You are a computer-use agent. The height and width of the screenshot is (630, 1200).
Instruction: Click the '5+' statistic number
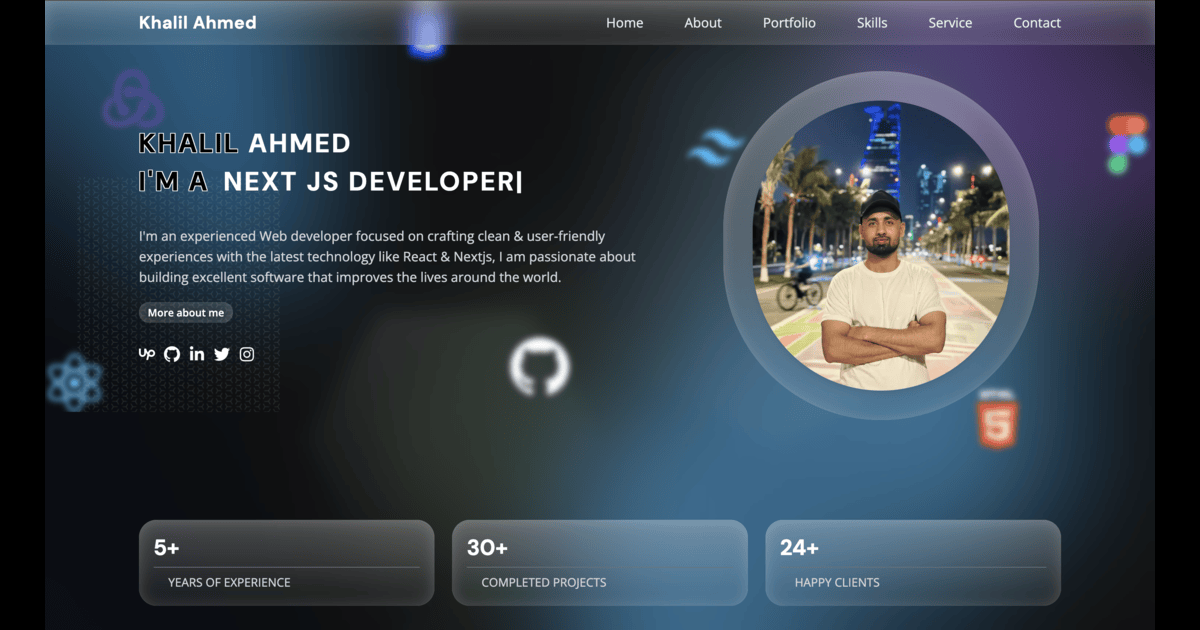pos(167,547)
